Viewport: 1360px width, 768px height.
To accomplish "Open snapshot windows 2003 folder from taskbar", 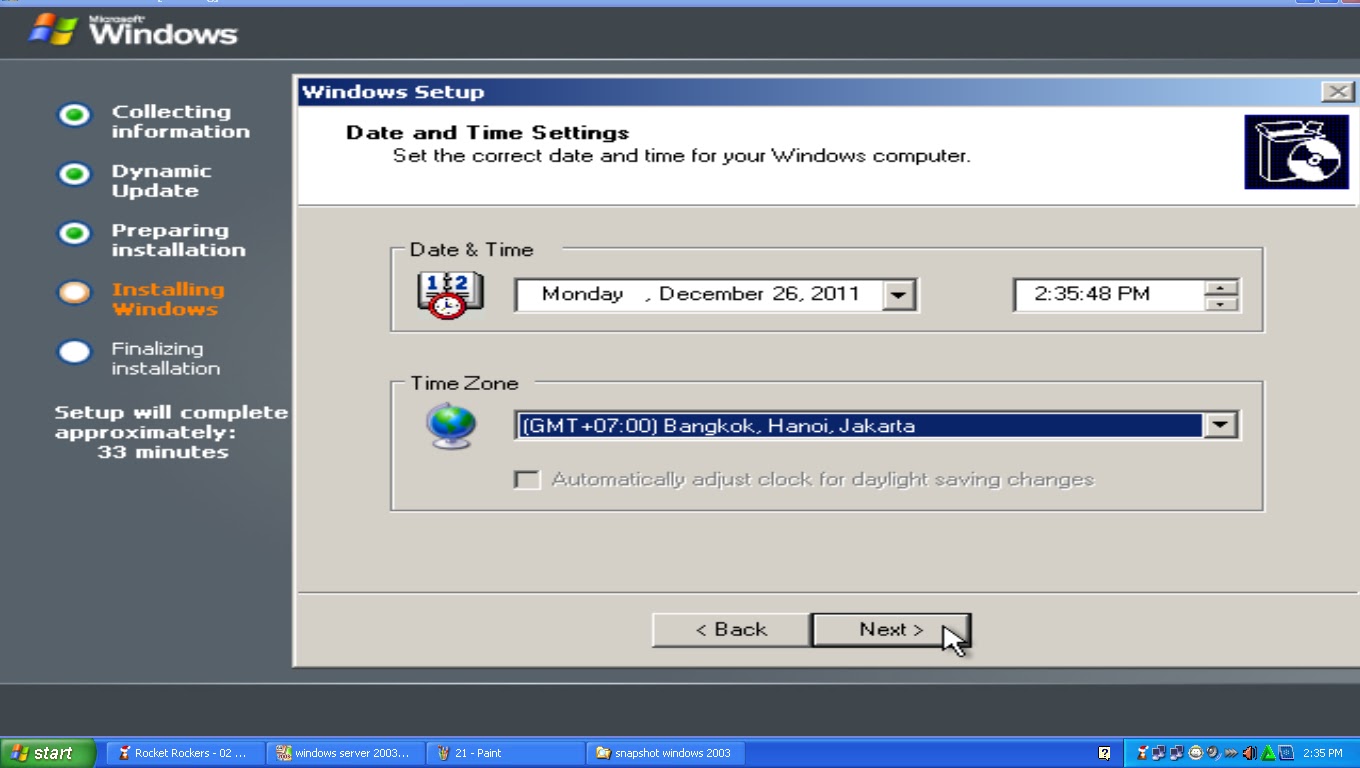I will [x=666, y=753].
